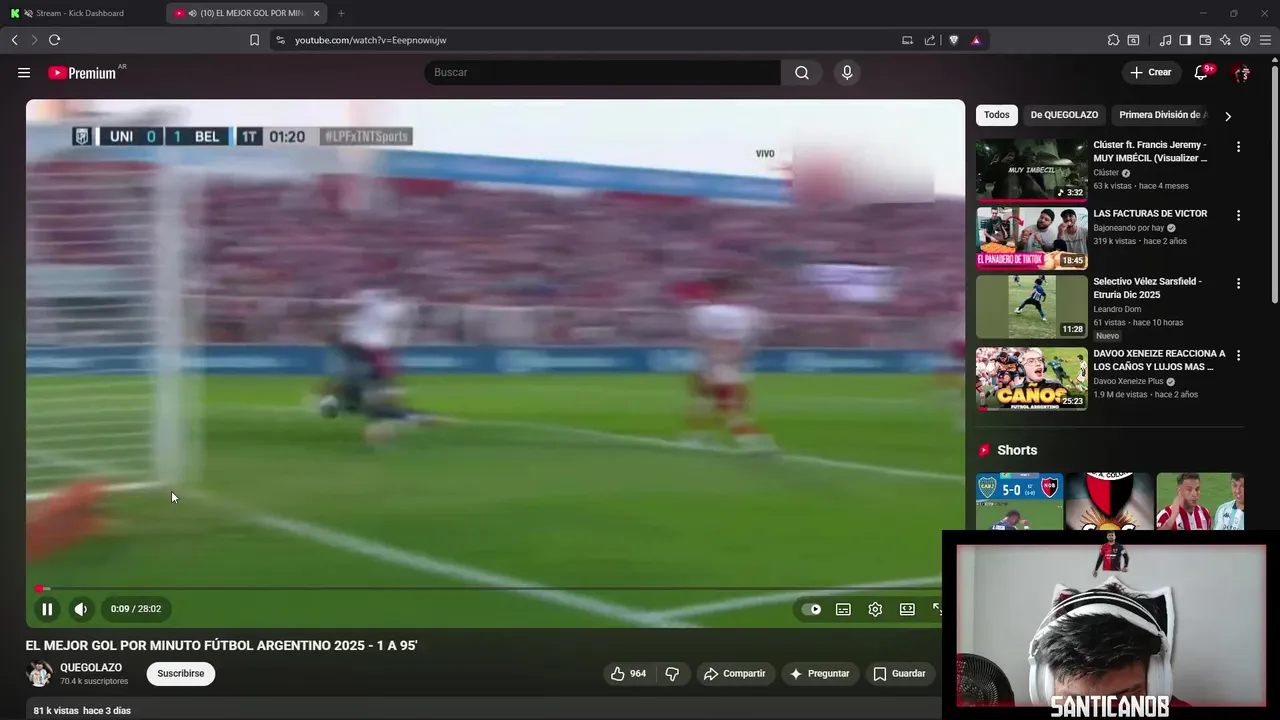Open Brave Shields lion icon

point(954,40)
